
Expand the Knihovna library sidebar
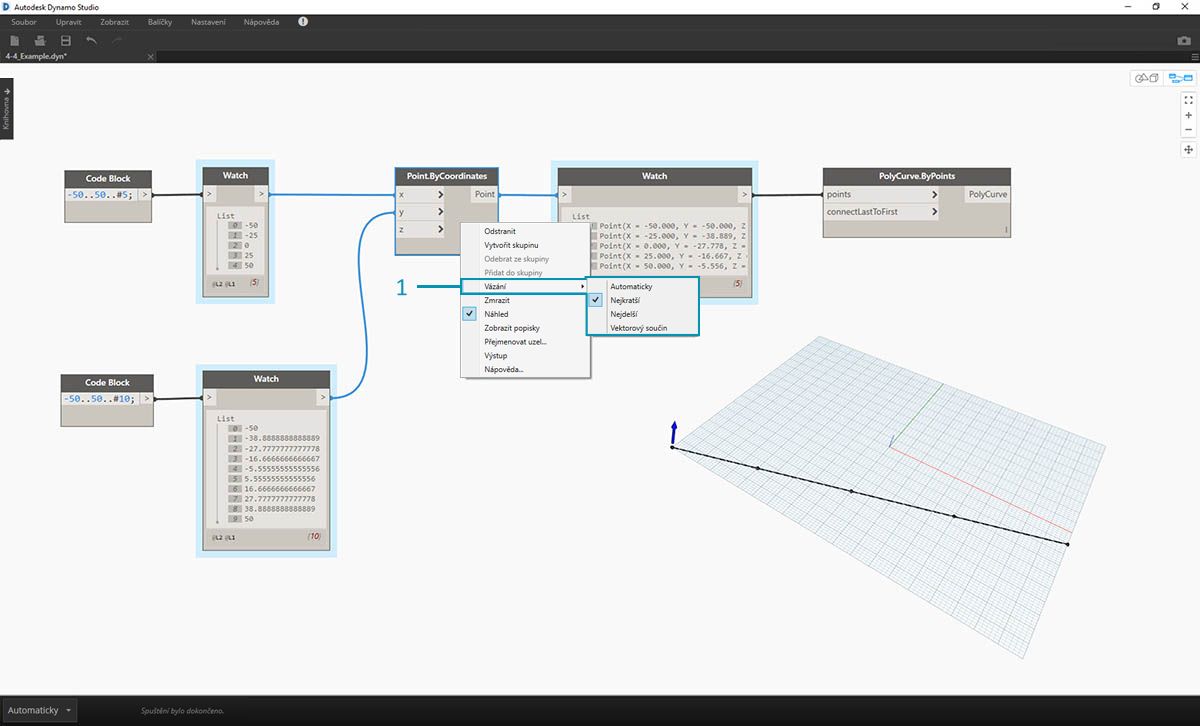pyautogui.click(x=6, y=110)
